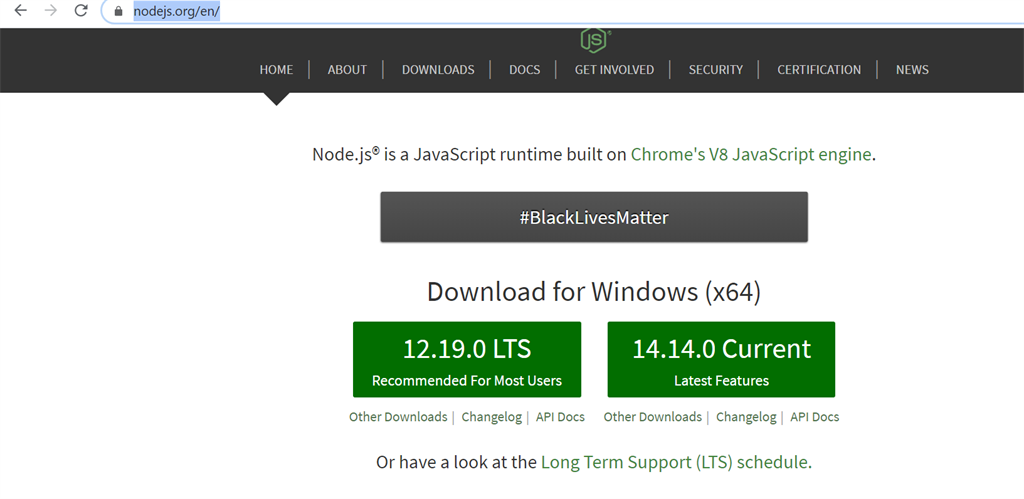Follow Chrome's V8 JavaScript engine link
This screenshot has height=499, width=1024.
(751, 155)
